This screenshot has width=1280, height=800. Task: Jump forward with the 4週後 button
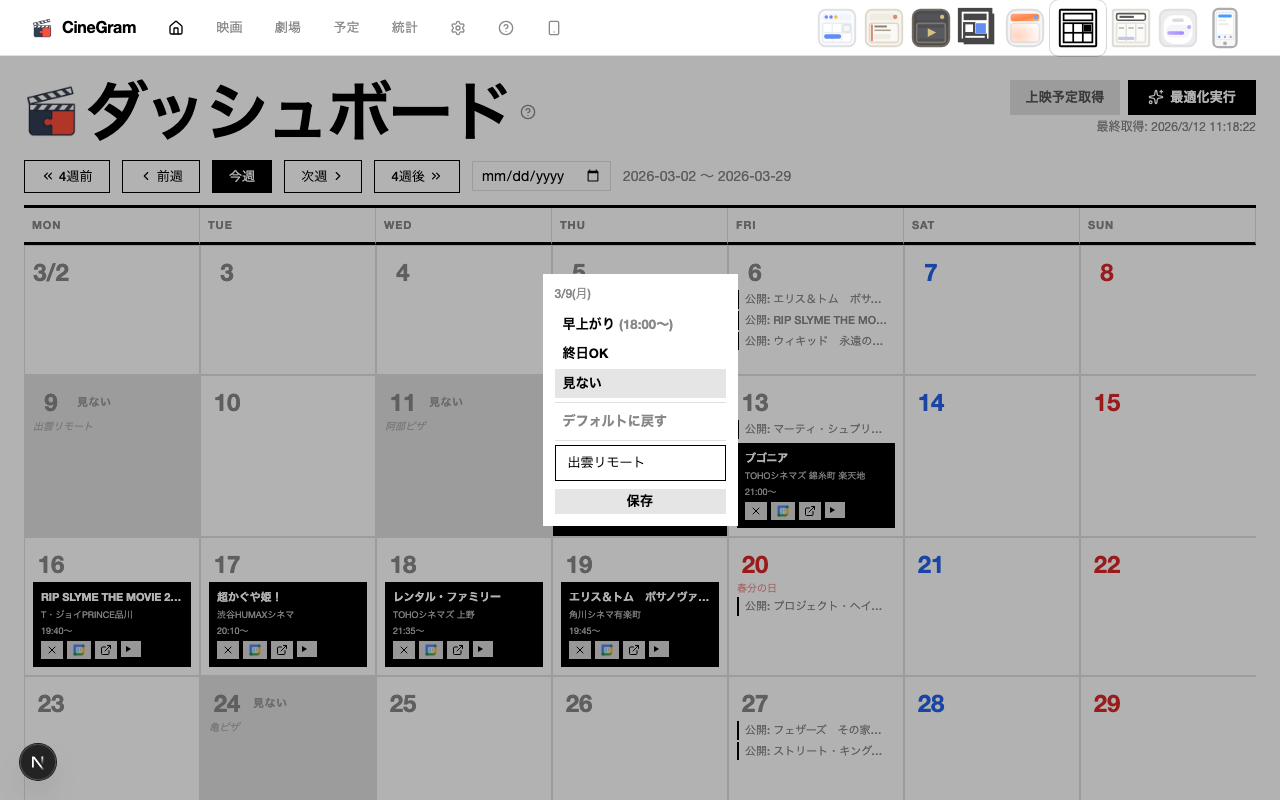416,176
